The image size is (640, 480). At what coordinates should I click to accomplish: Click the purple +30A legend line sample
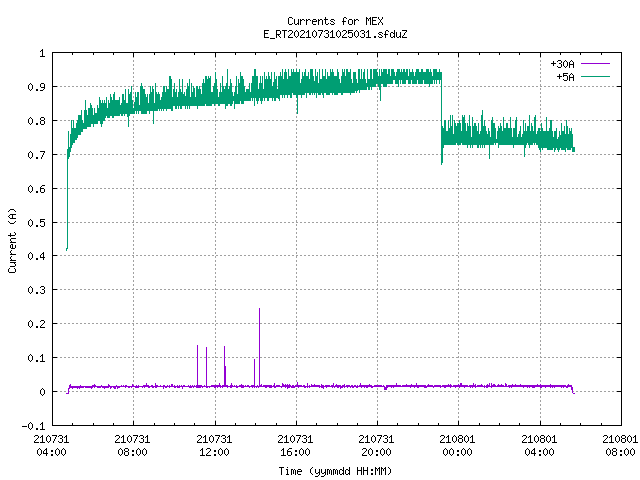tap(595, 64)
